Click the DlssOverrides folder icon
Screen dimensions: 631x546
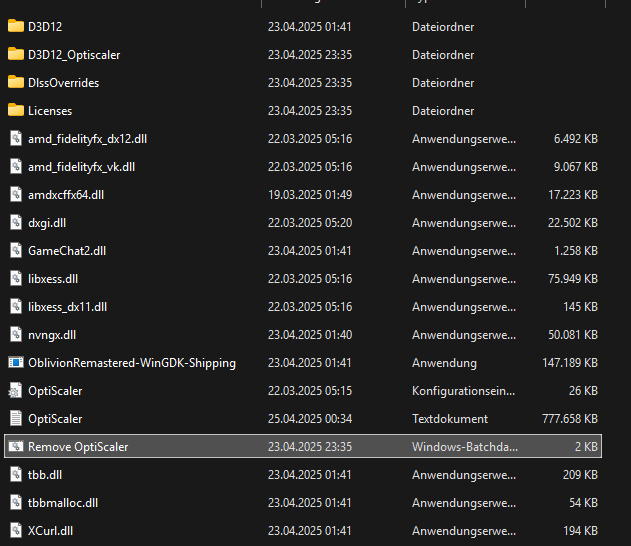click(x=16, y=82)
